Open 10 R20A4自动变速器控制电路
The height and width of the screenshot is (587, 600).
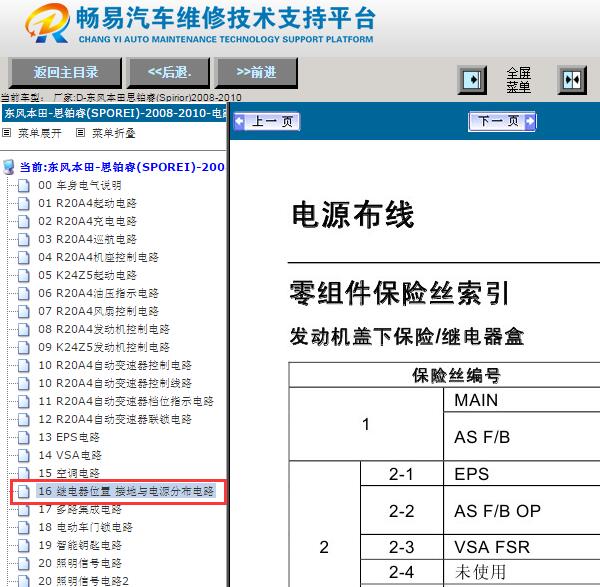pyautogui.click(x=115, y=365)
